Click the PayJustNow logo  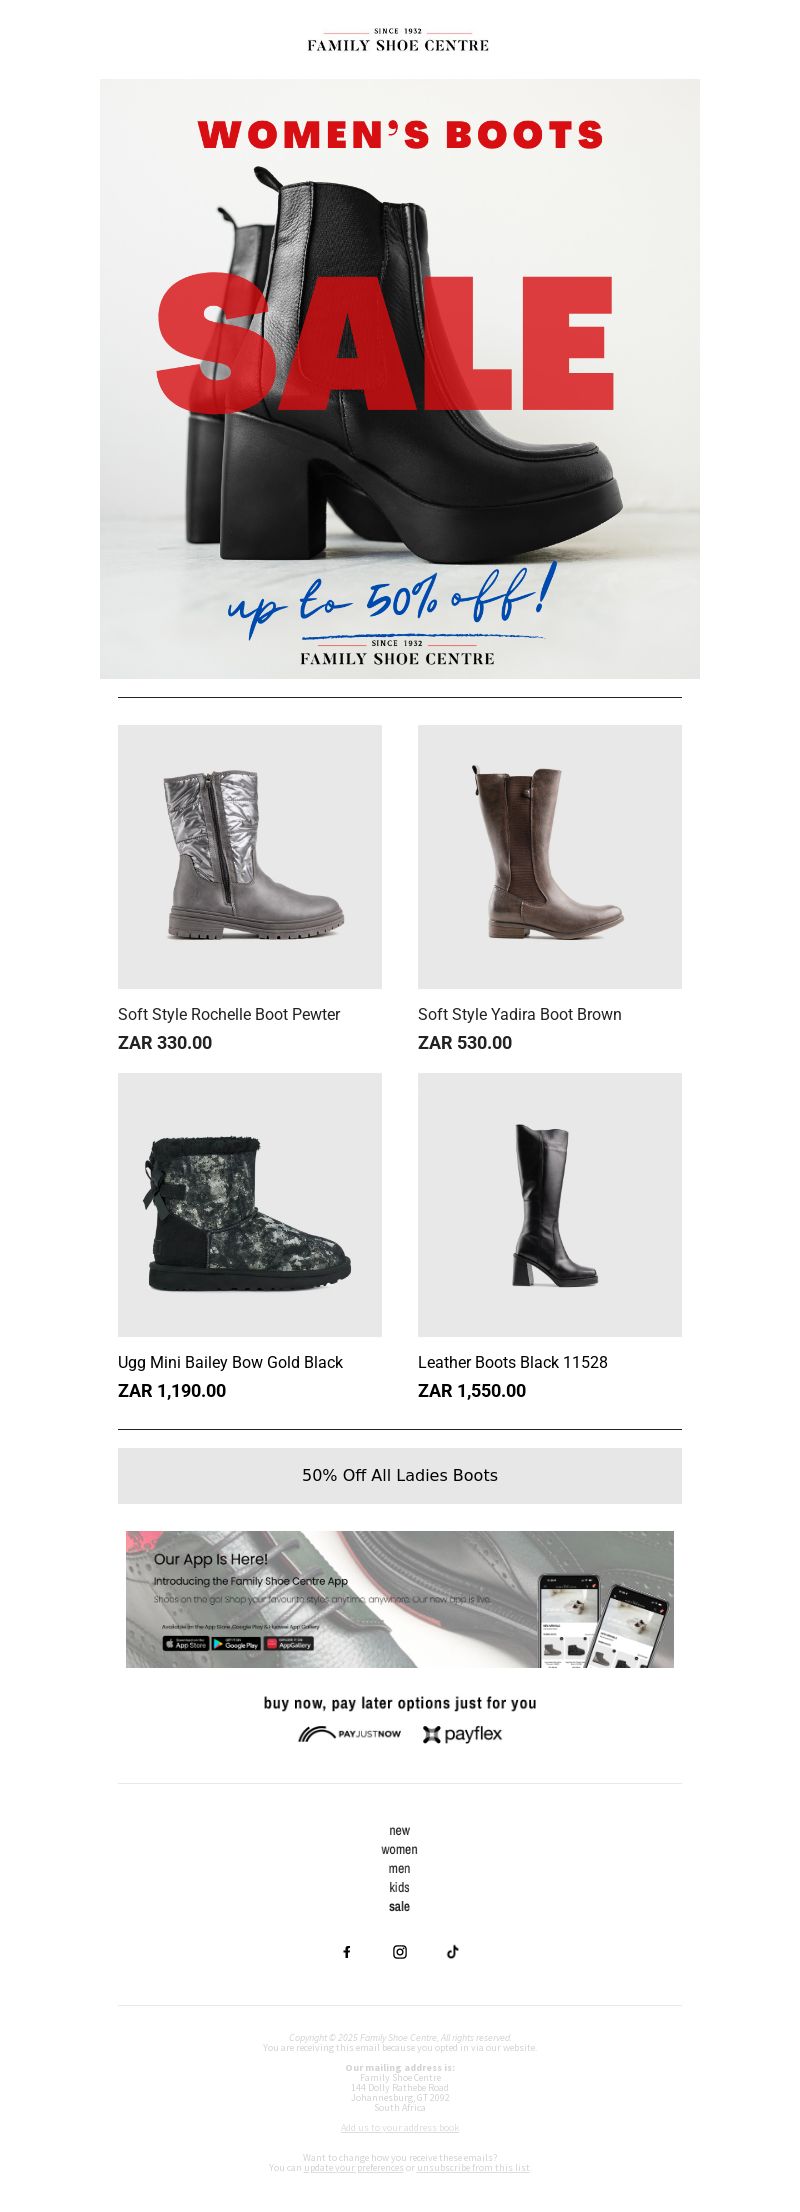[350, 1734]
